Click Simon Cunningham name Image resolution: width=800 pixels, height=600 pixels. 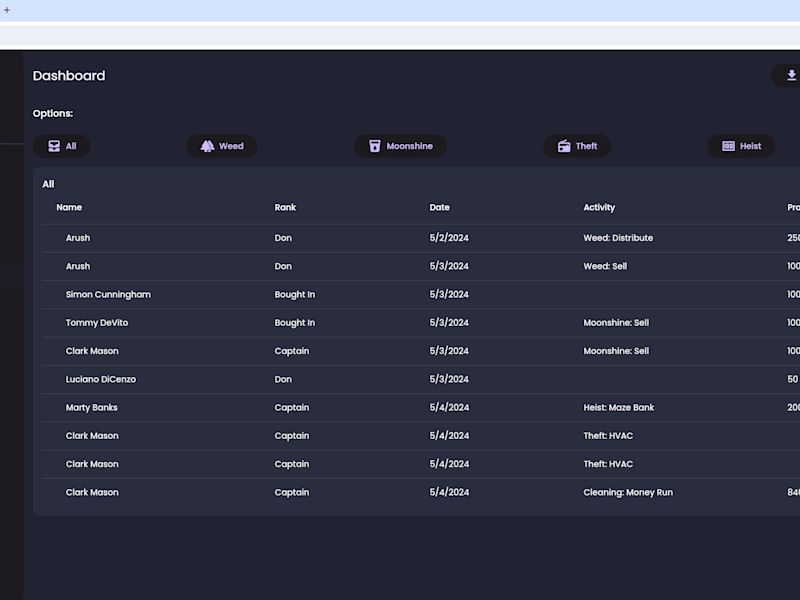(x=108, y=294)
